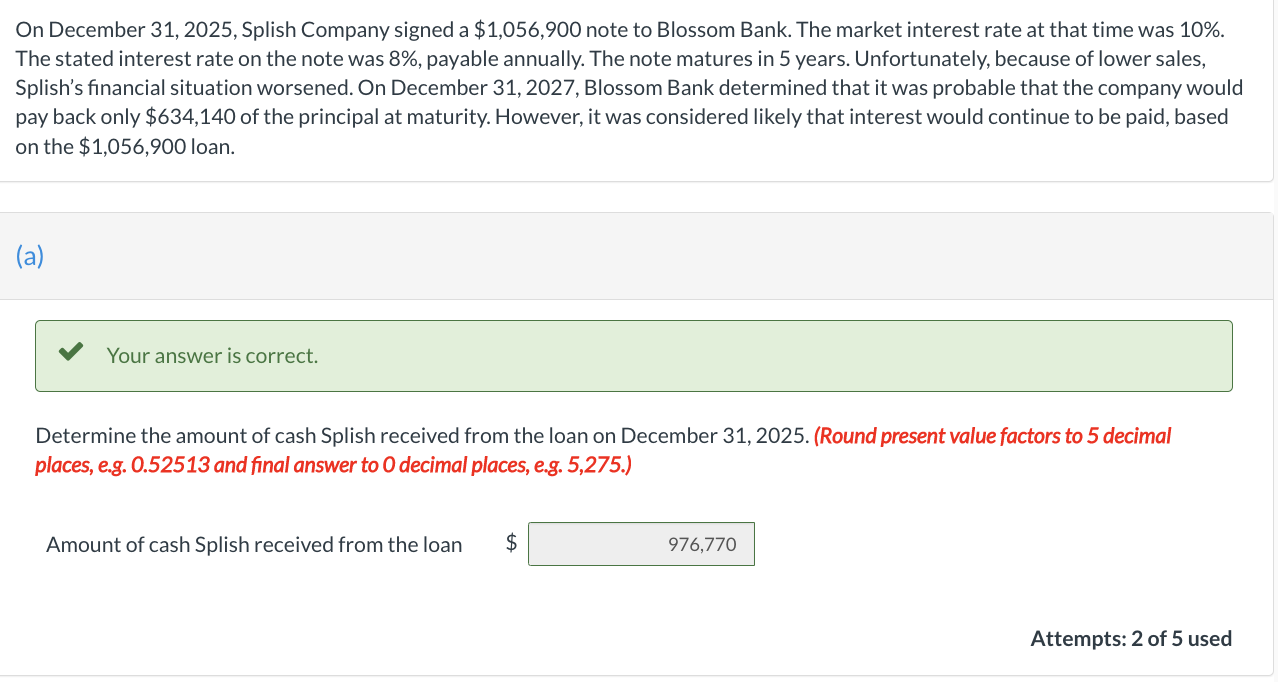
Task: Expand the part (a) section label
Action: 30,257
